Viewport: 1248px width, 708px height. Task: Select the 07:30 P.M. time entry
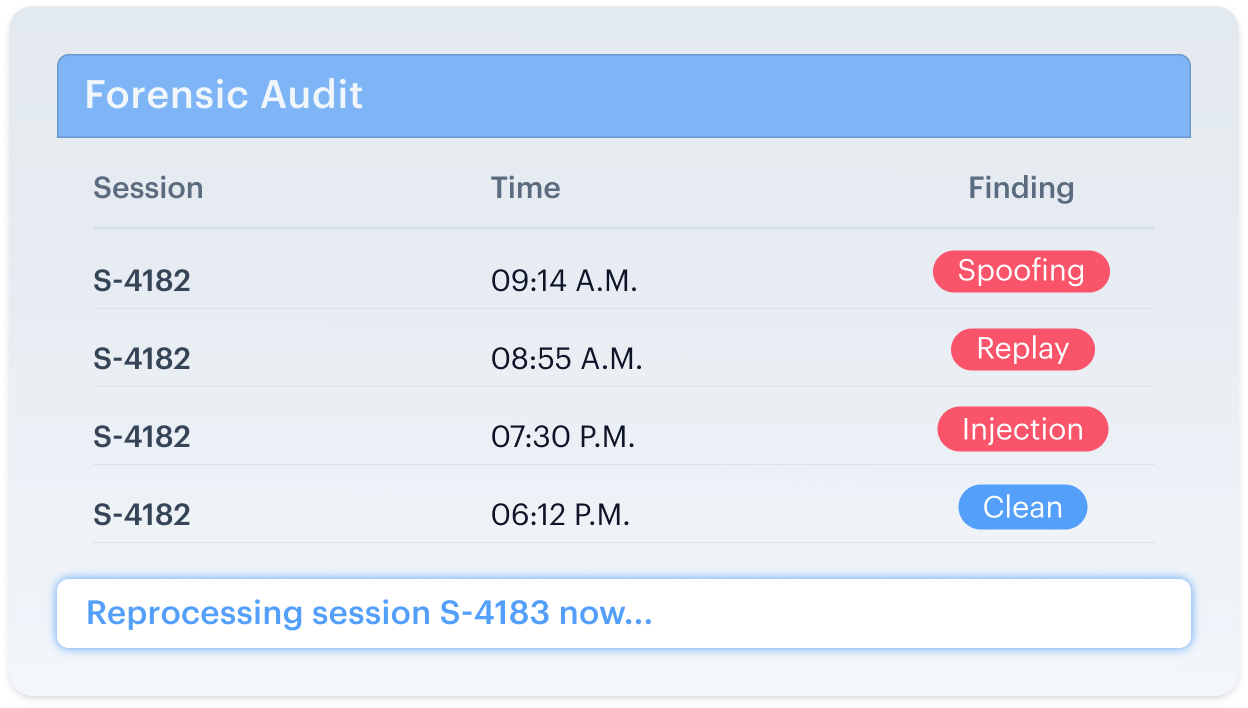click(563, 437)
